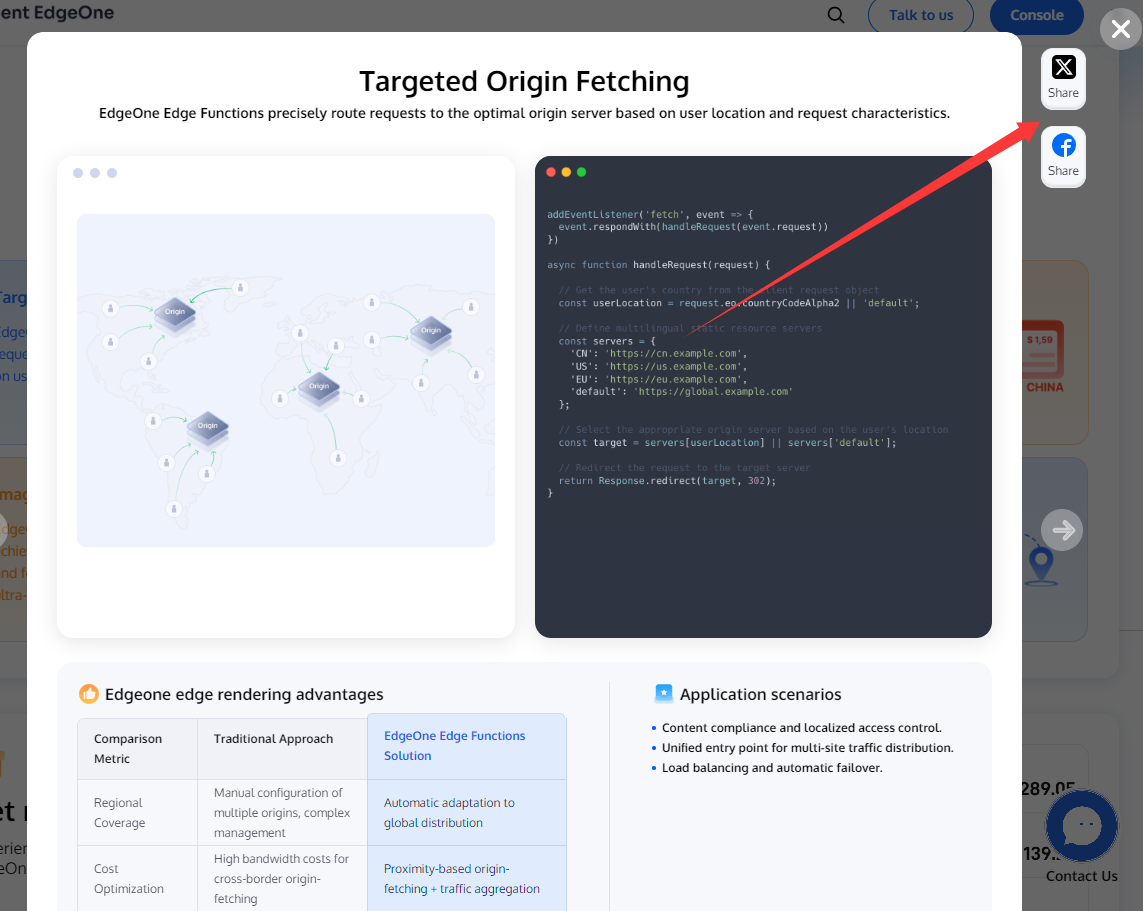The height and width of the screenshot is (911, 1143).
Task: Click the world map origin illustration
Action: 286,380
